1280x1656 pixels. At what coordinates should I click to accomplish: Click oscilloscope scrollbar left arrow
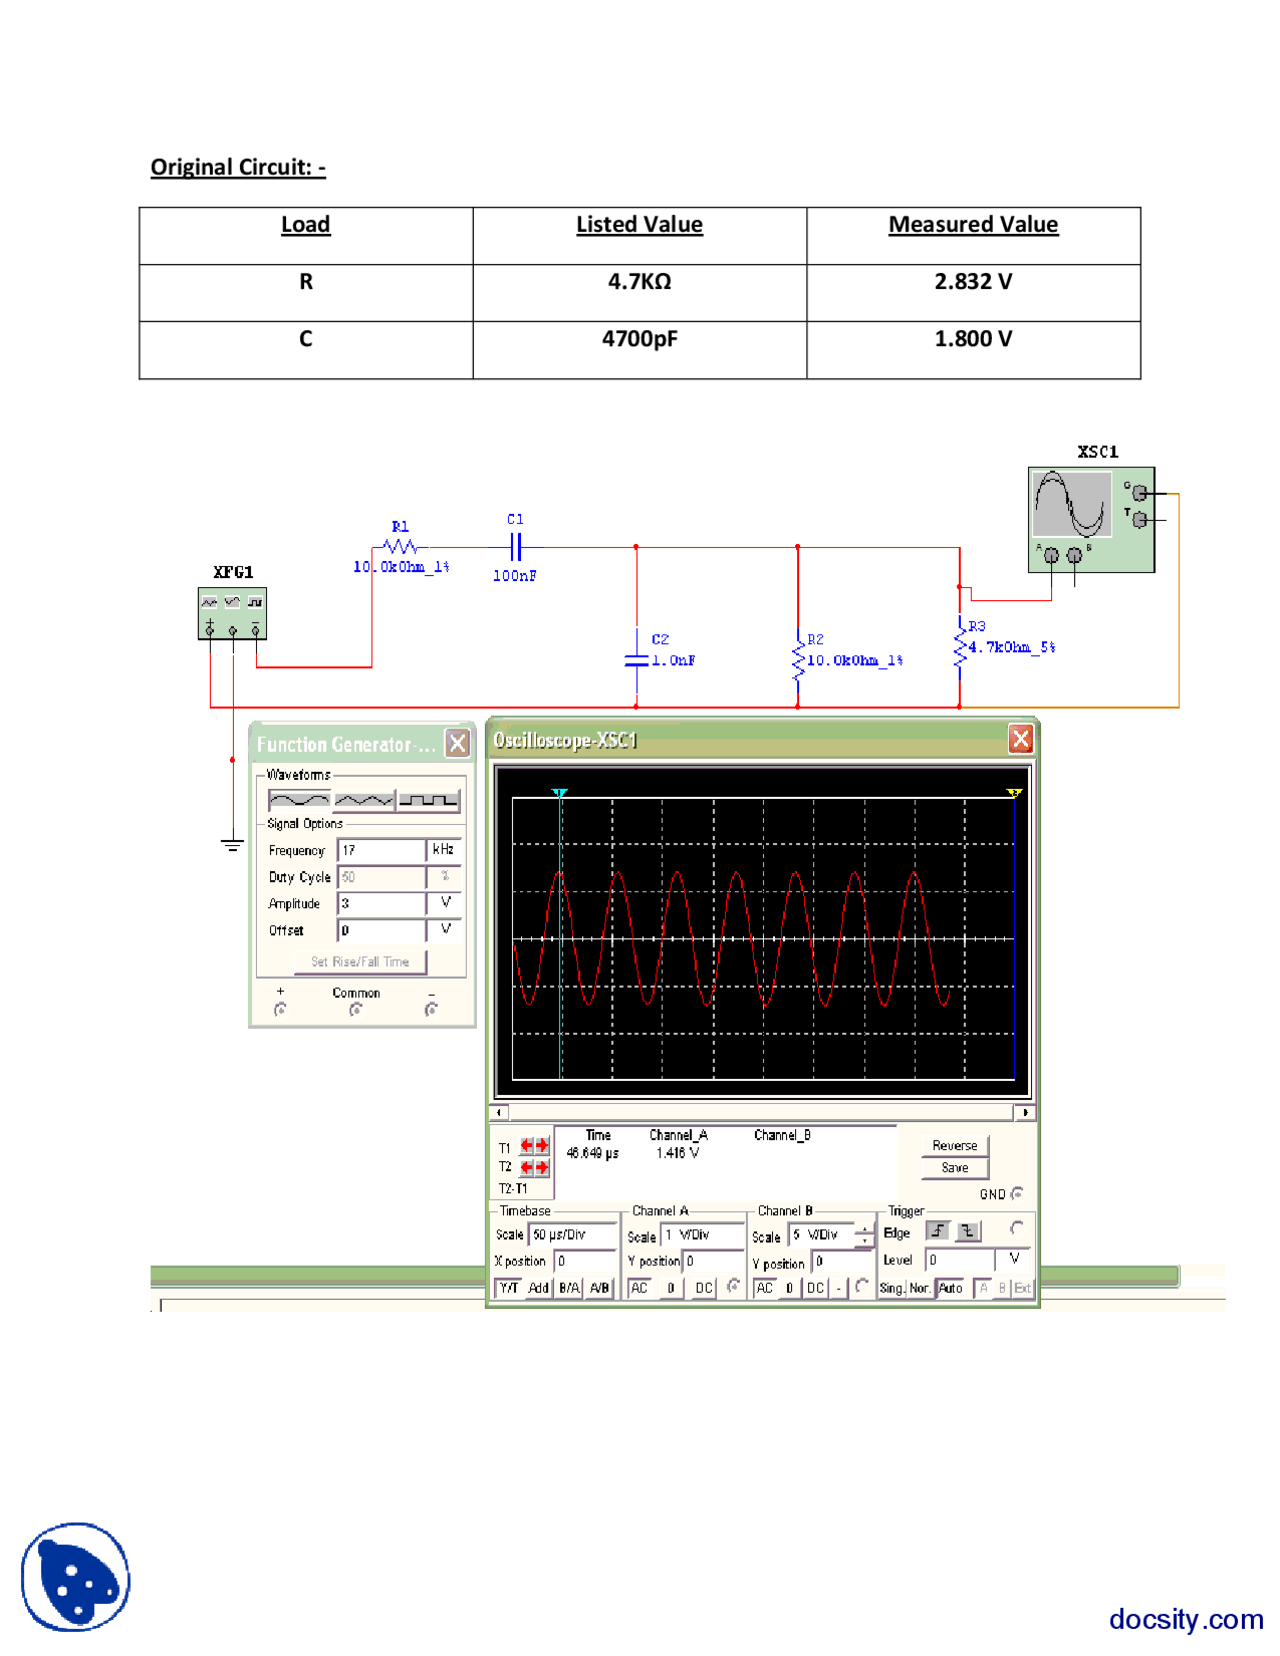tap(500, 1112)
